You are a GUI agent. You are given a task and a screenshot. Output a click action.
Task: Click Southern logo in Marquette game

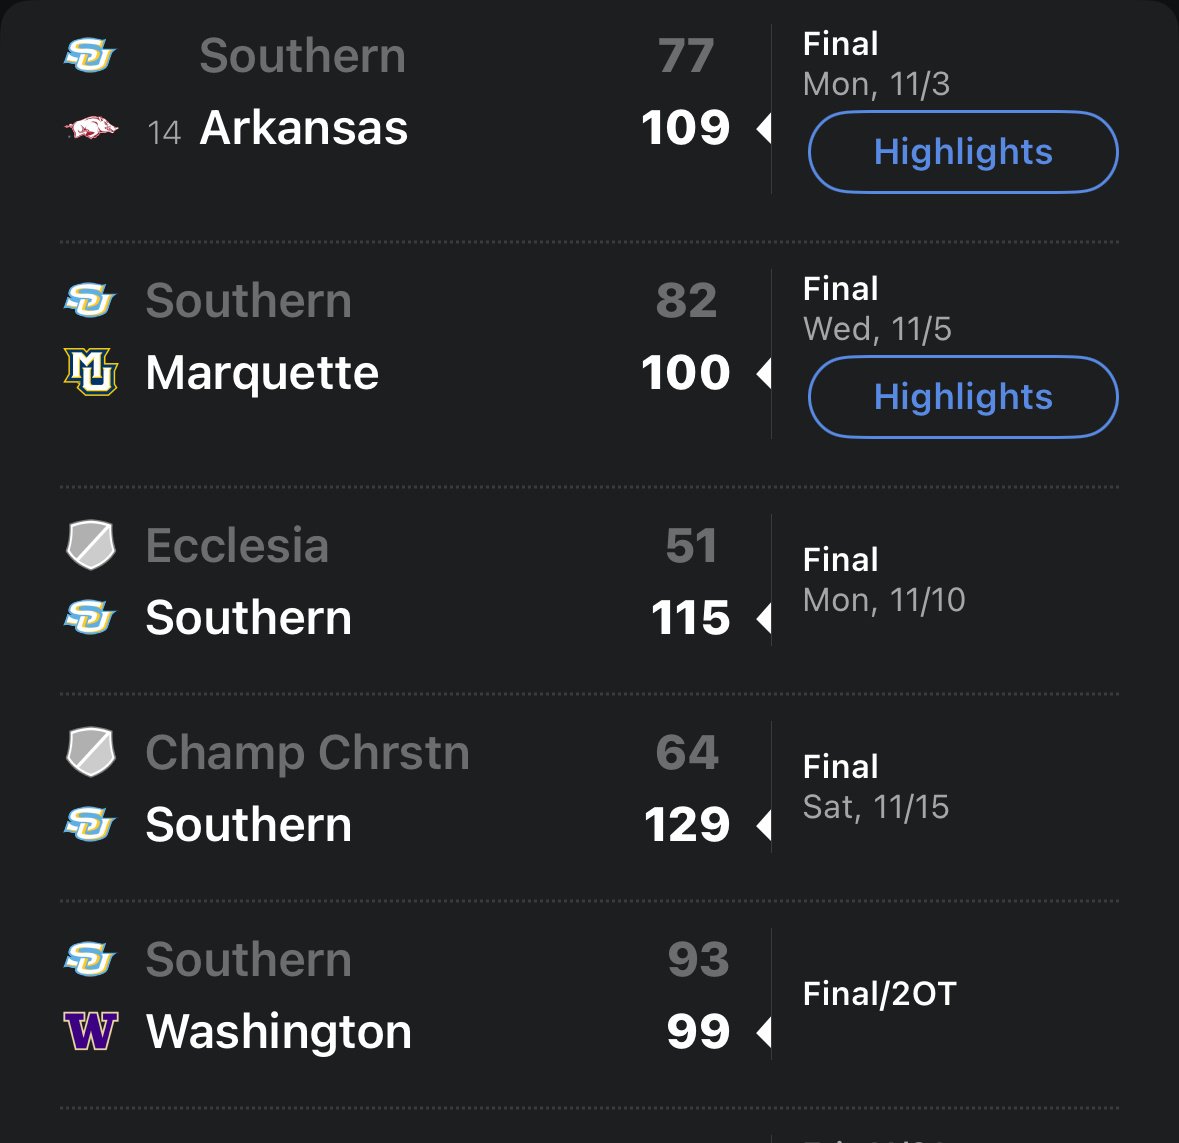pos(91,300)
